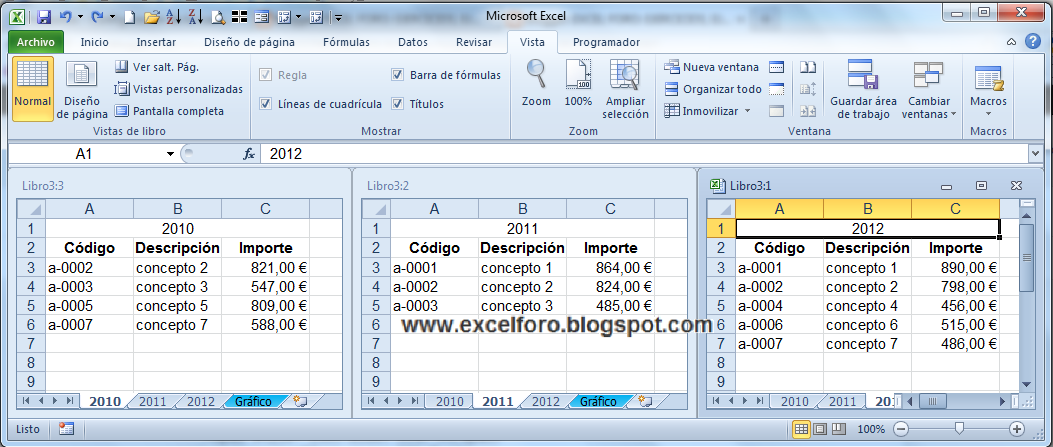The width and height of the screenshot is (1053, 447).
Task: Select sheet tab 2010 in Libro3:1 window
Action: point(795,401)
